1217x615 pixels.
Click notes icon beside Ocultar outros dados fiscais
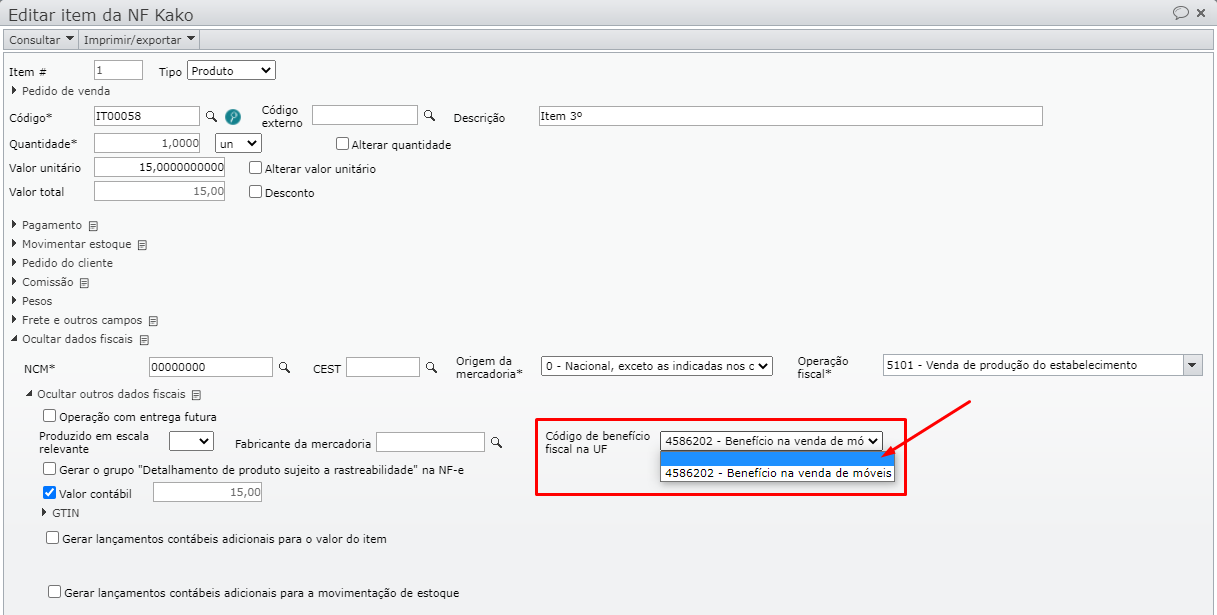click(x=196, y=394)
